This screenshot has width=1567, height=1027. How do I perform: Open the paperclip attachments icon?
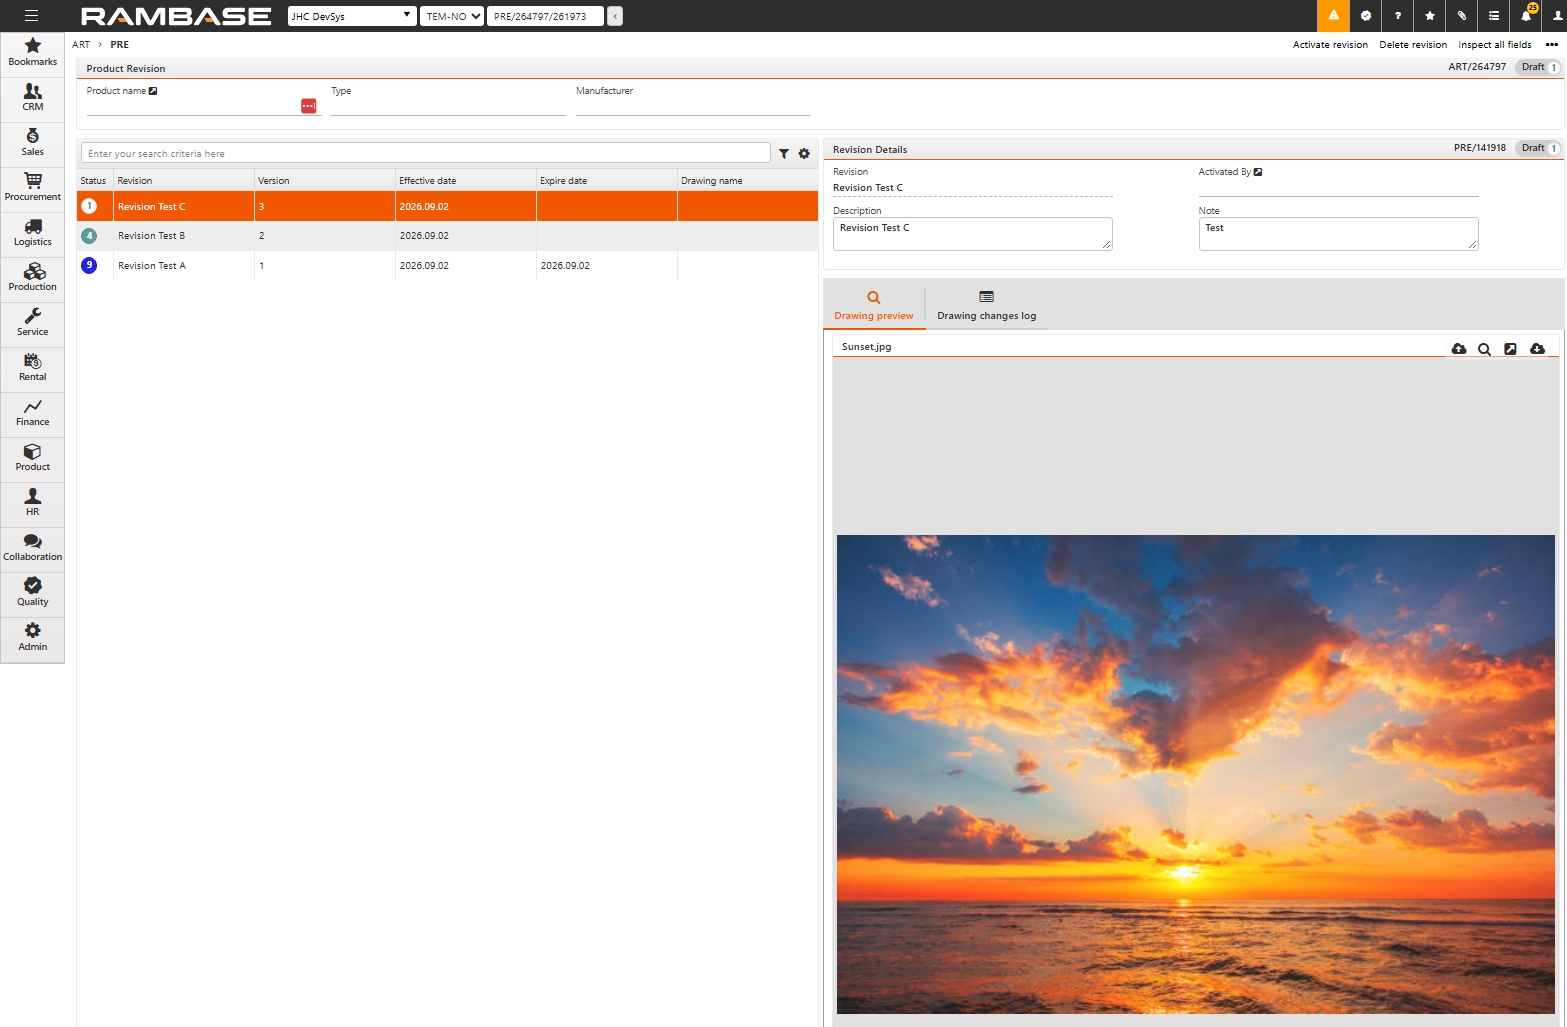click(1462, 16)
